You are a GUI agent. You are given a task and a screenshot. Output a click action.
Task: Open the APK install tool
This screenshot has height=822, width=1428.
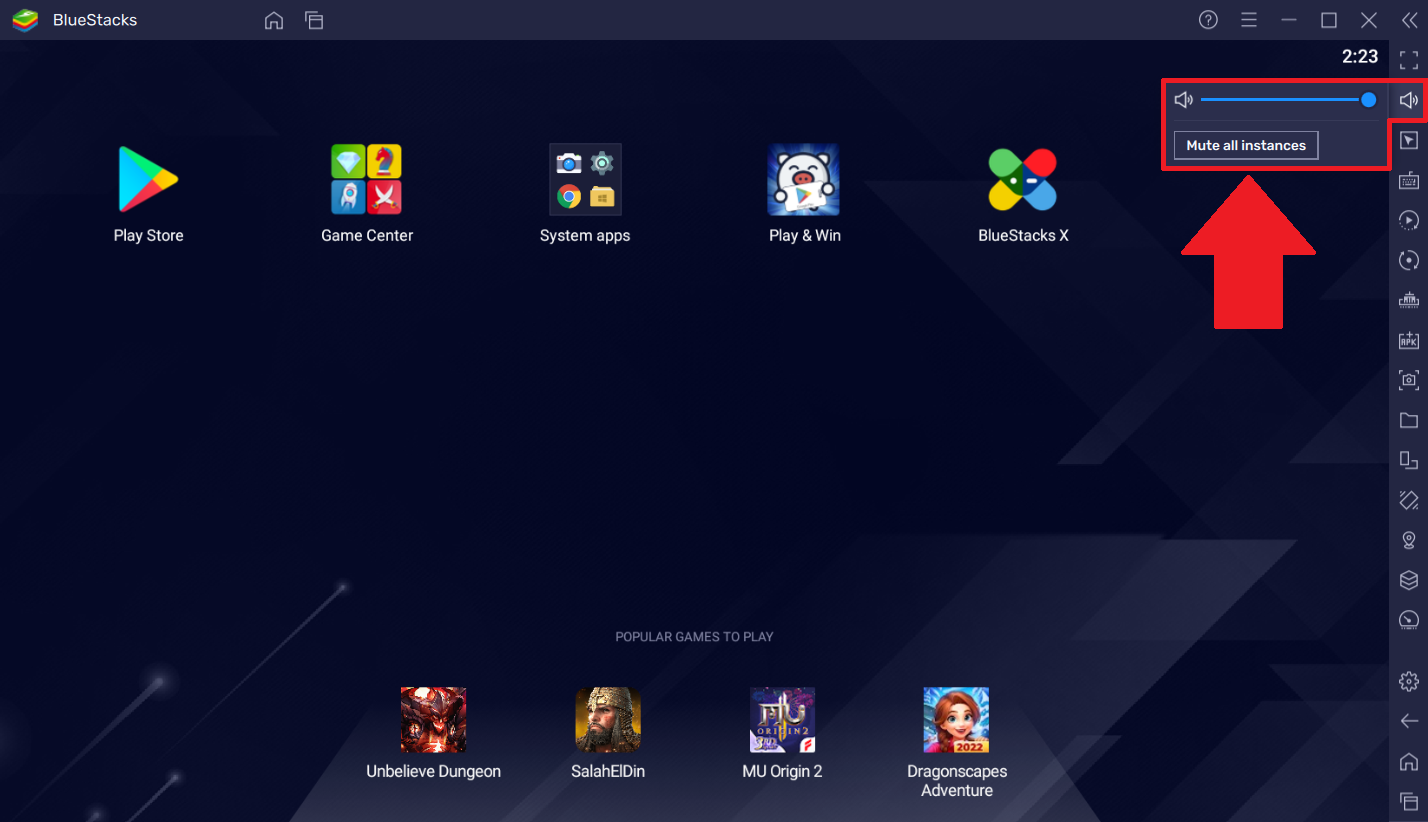click(1408, 340)
